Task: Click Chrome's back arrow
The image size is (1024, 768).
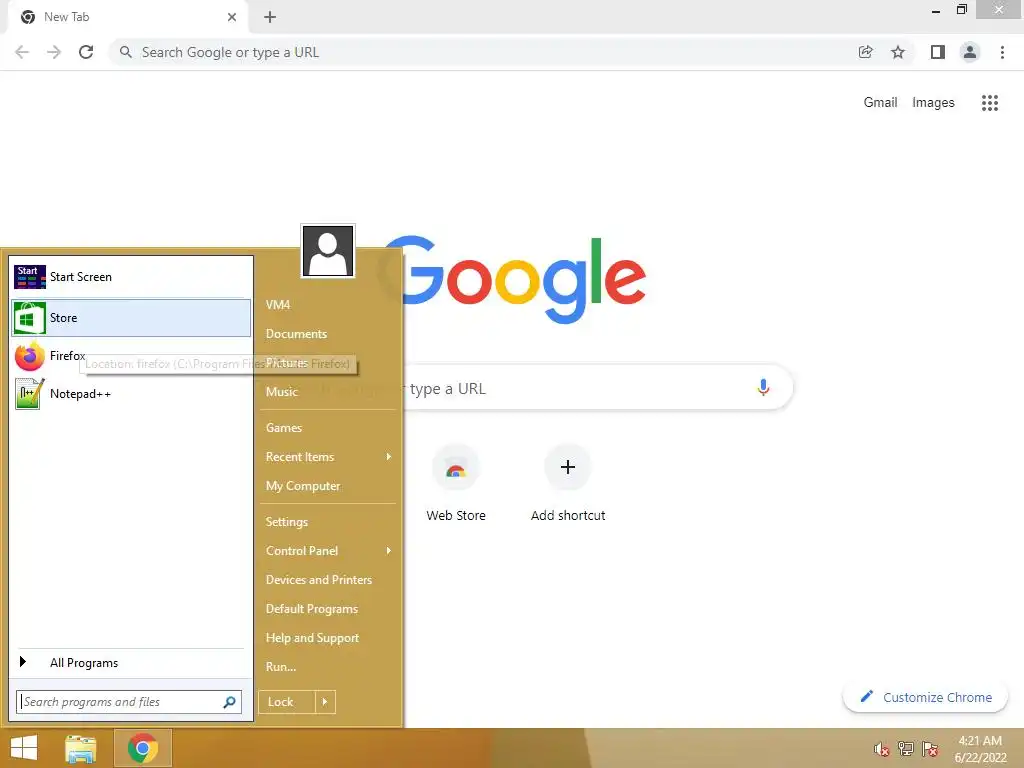Action: pyautogui.click(x=22, y=52)
